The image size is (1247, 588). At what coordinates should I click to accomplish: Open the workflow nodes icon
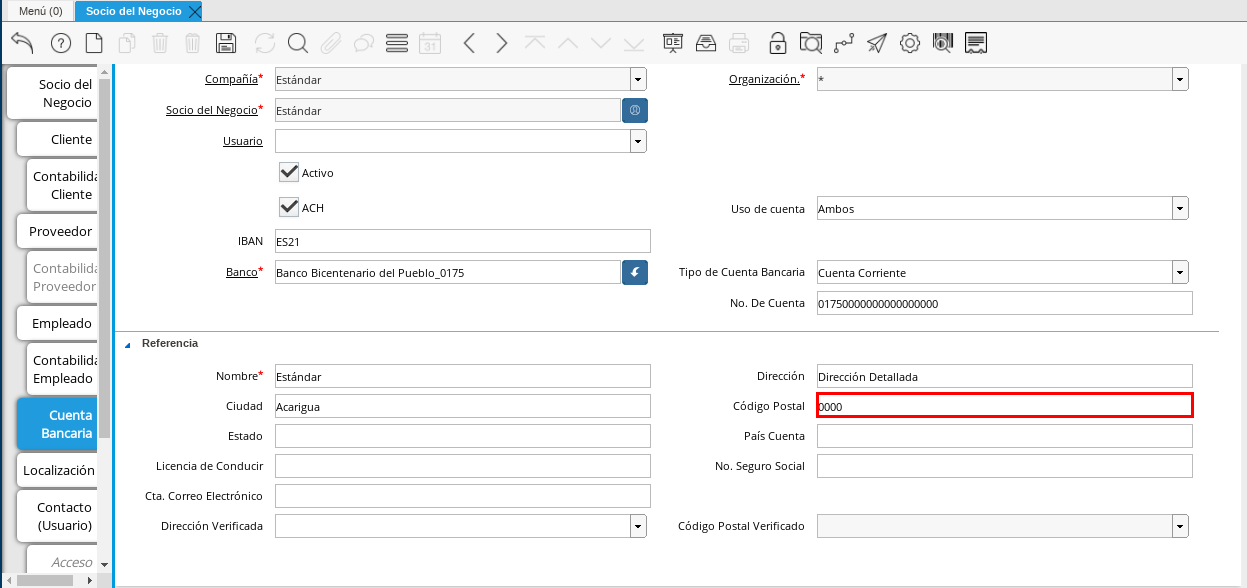(x=843, y=43)
